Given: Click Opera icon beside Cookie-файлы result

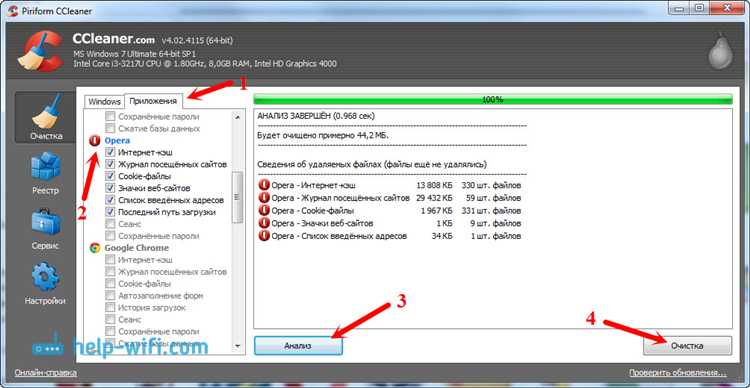Looking at the screenshot, I should point(264,210).
